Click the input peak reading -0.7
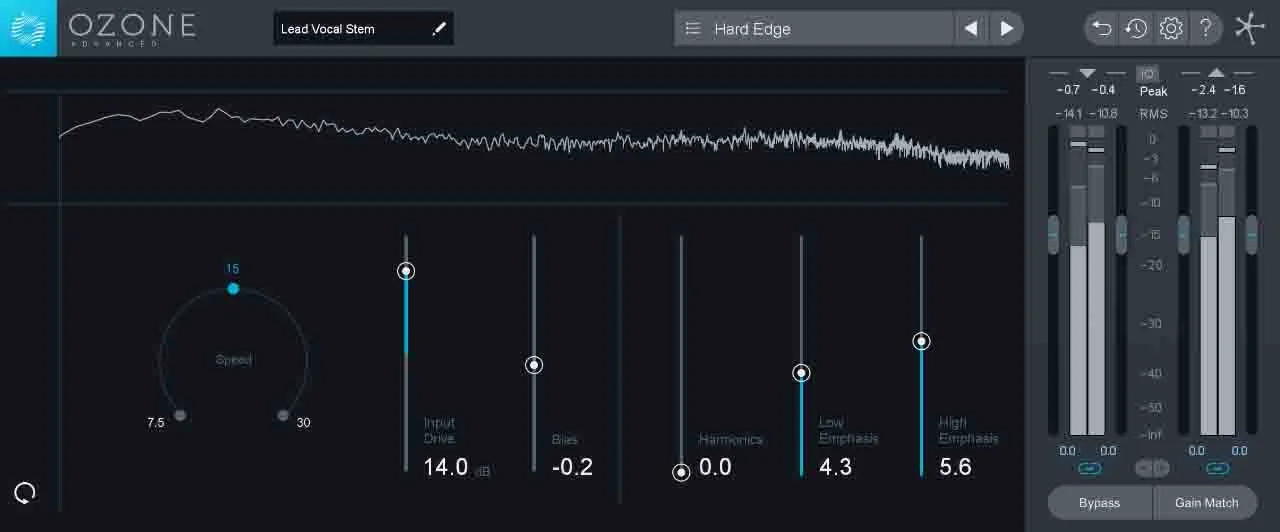 1069,90
